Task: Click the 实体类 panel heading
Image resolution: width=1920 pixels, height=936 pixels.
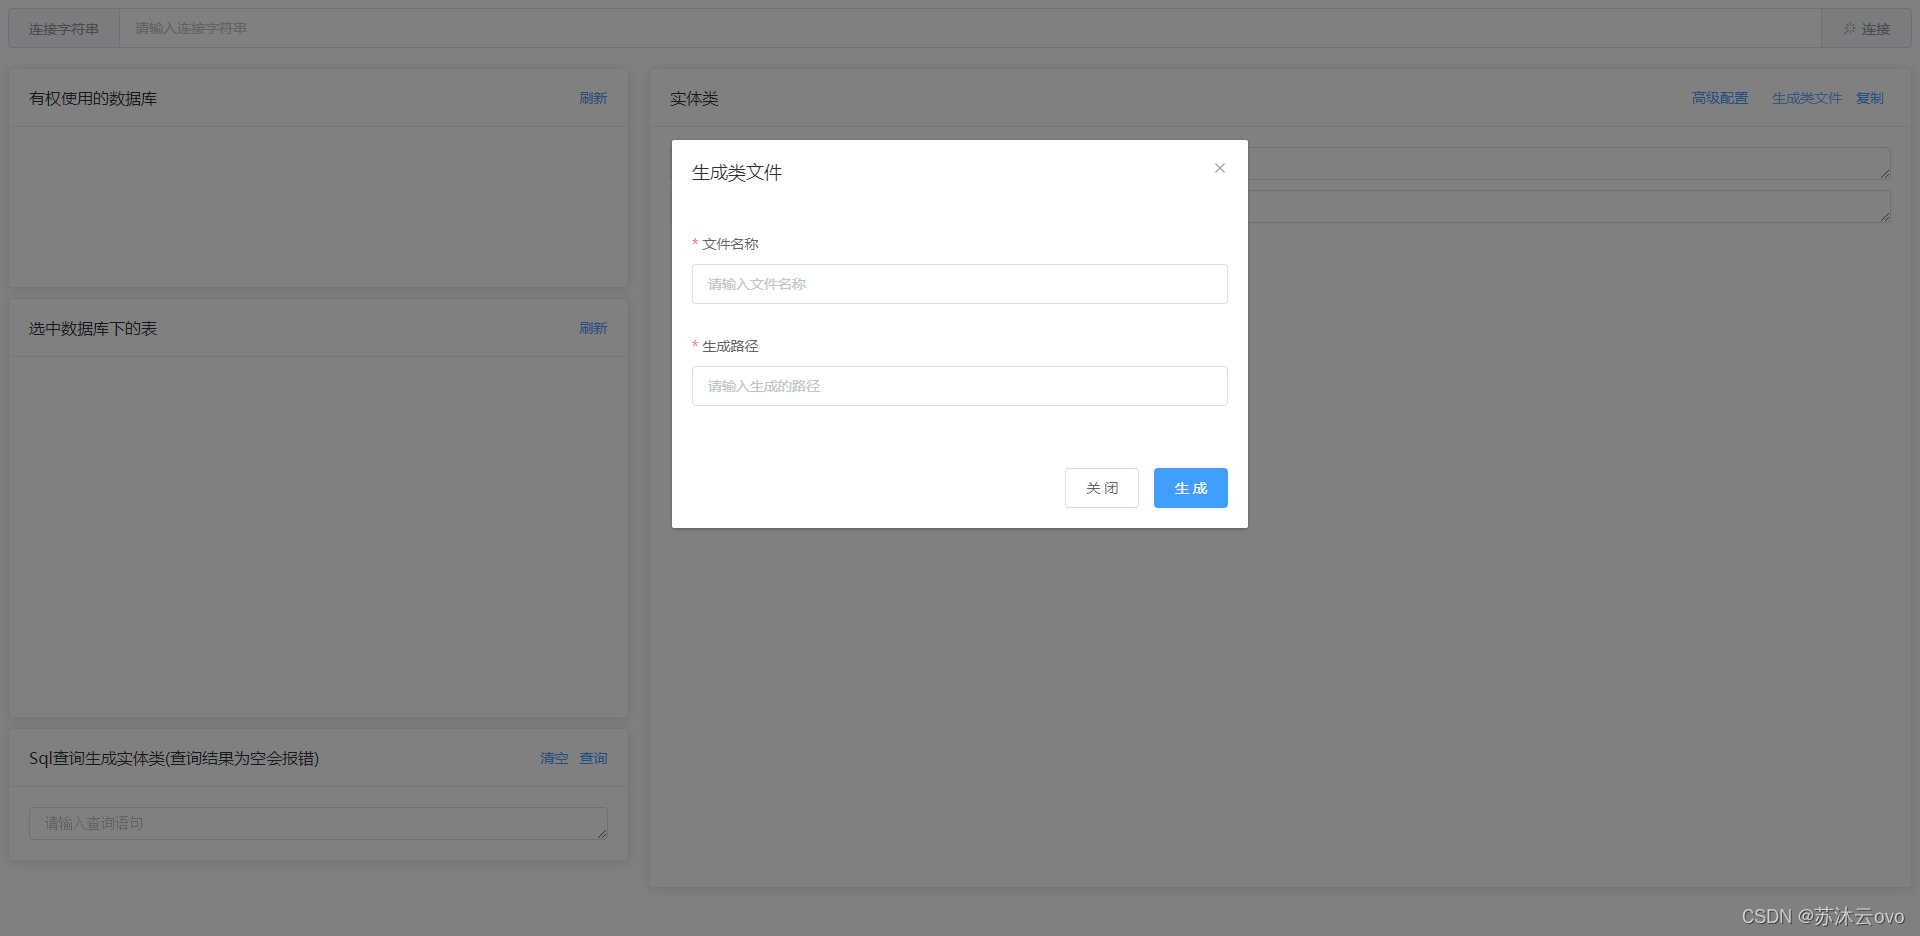Action: point(694,98)
